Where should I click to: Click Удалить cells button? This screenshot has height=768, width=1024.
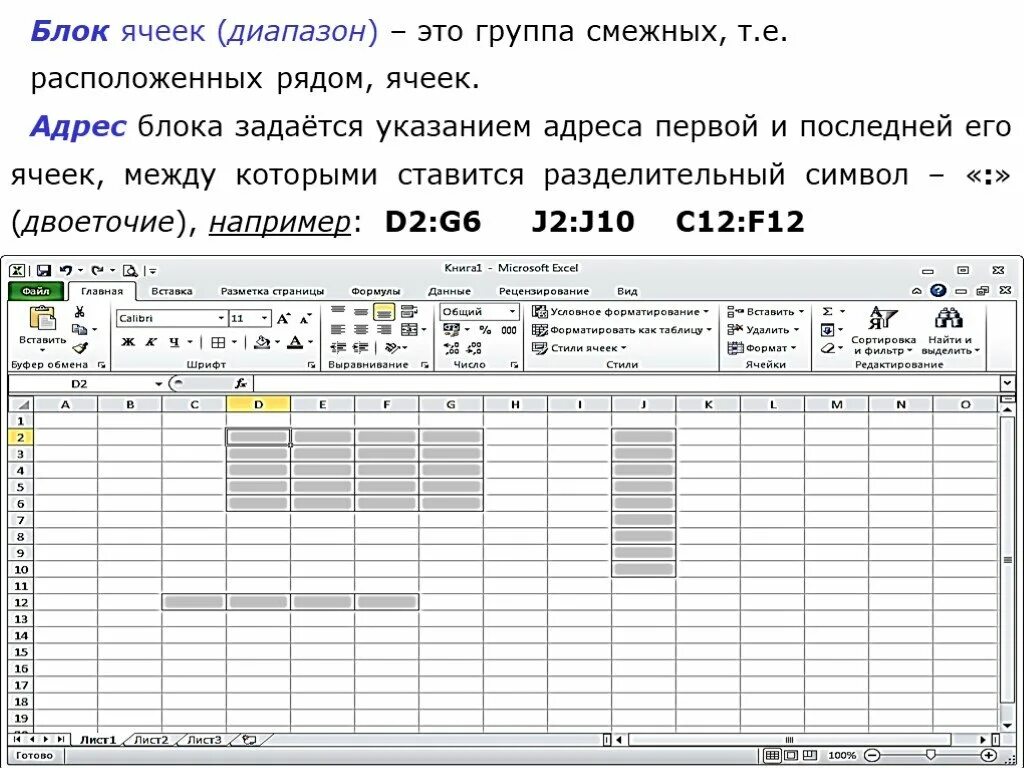(763, 330)
